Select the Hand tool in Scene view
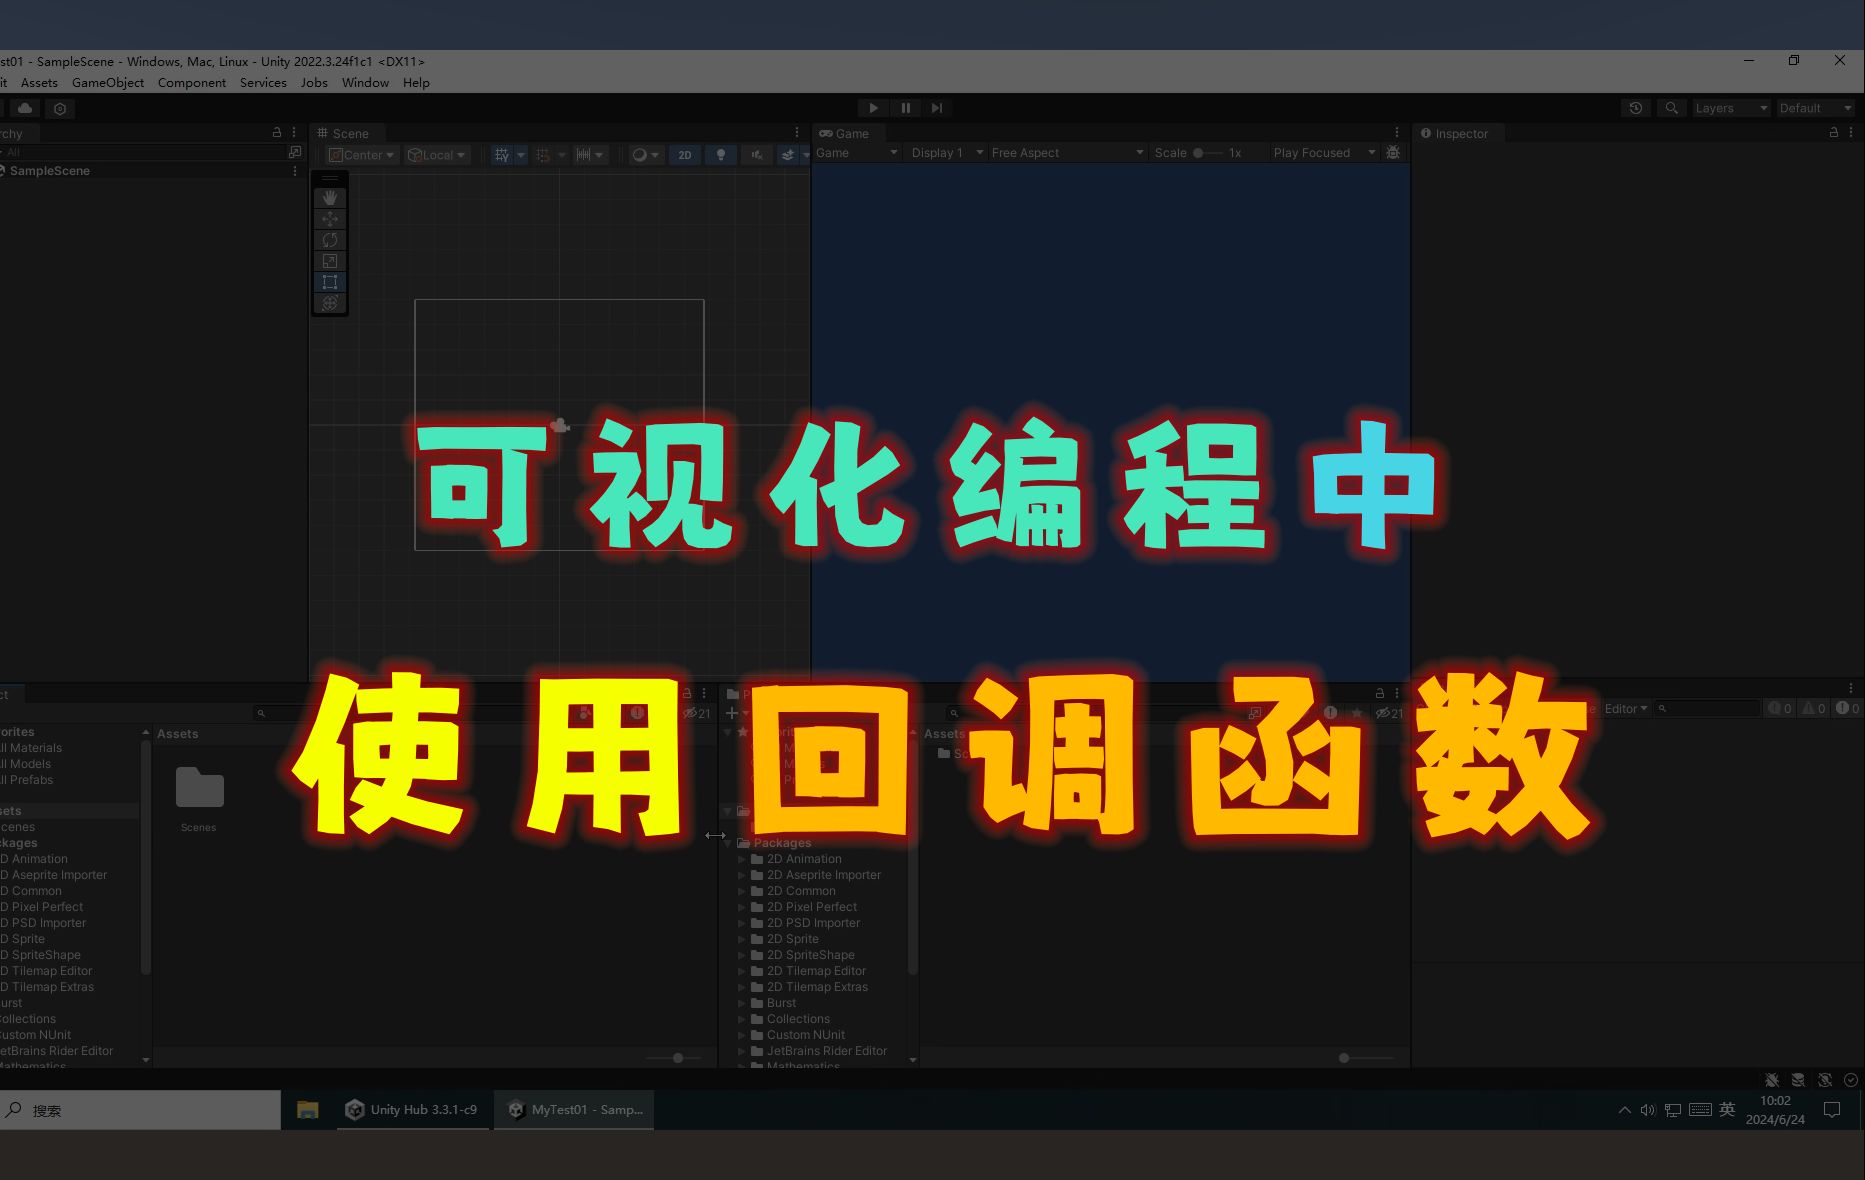The image size is (1865, 1180). tap(330, 197)
